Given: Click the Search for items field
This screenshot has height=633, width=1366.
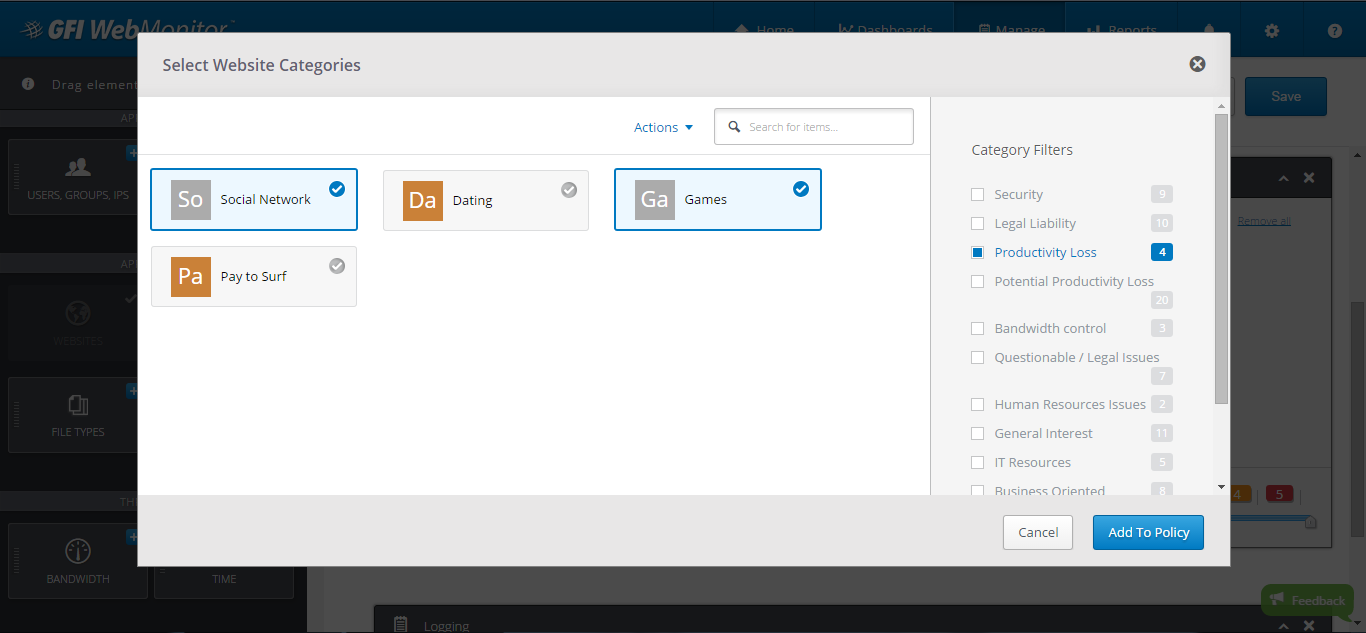Looking at the screenshot, I should [814, 127].
